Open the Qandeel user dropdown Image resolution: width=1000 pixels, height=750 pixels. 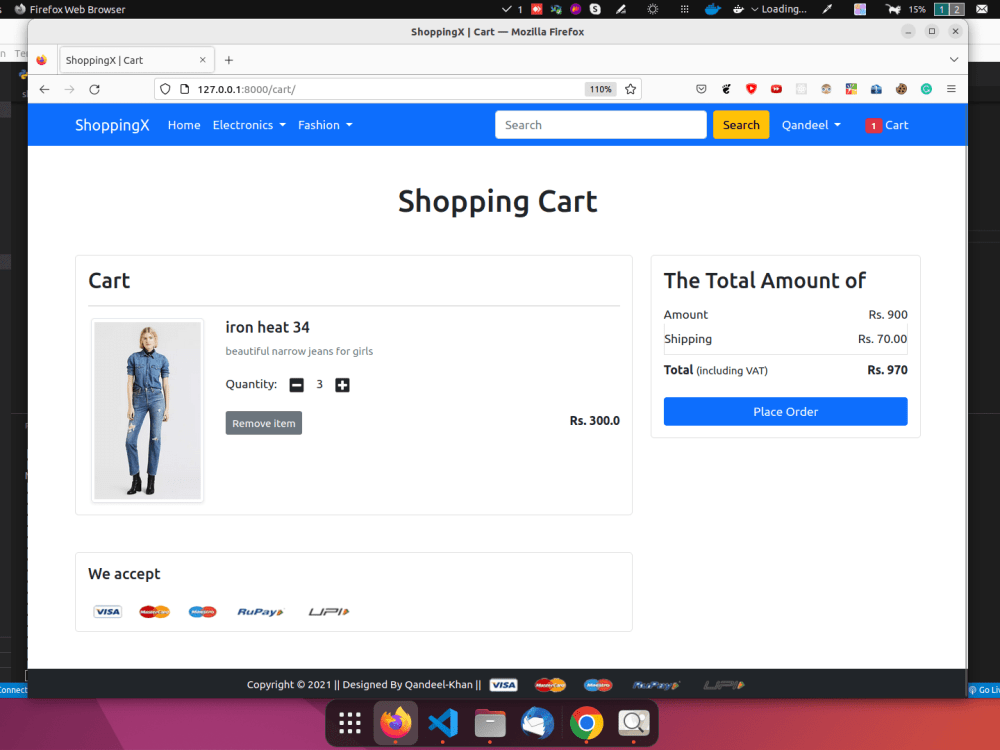point(811,125)
